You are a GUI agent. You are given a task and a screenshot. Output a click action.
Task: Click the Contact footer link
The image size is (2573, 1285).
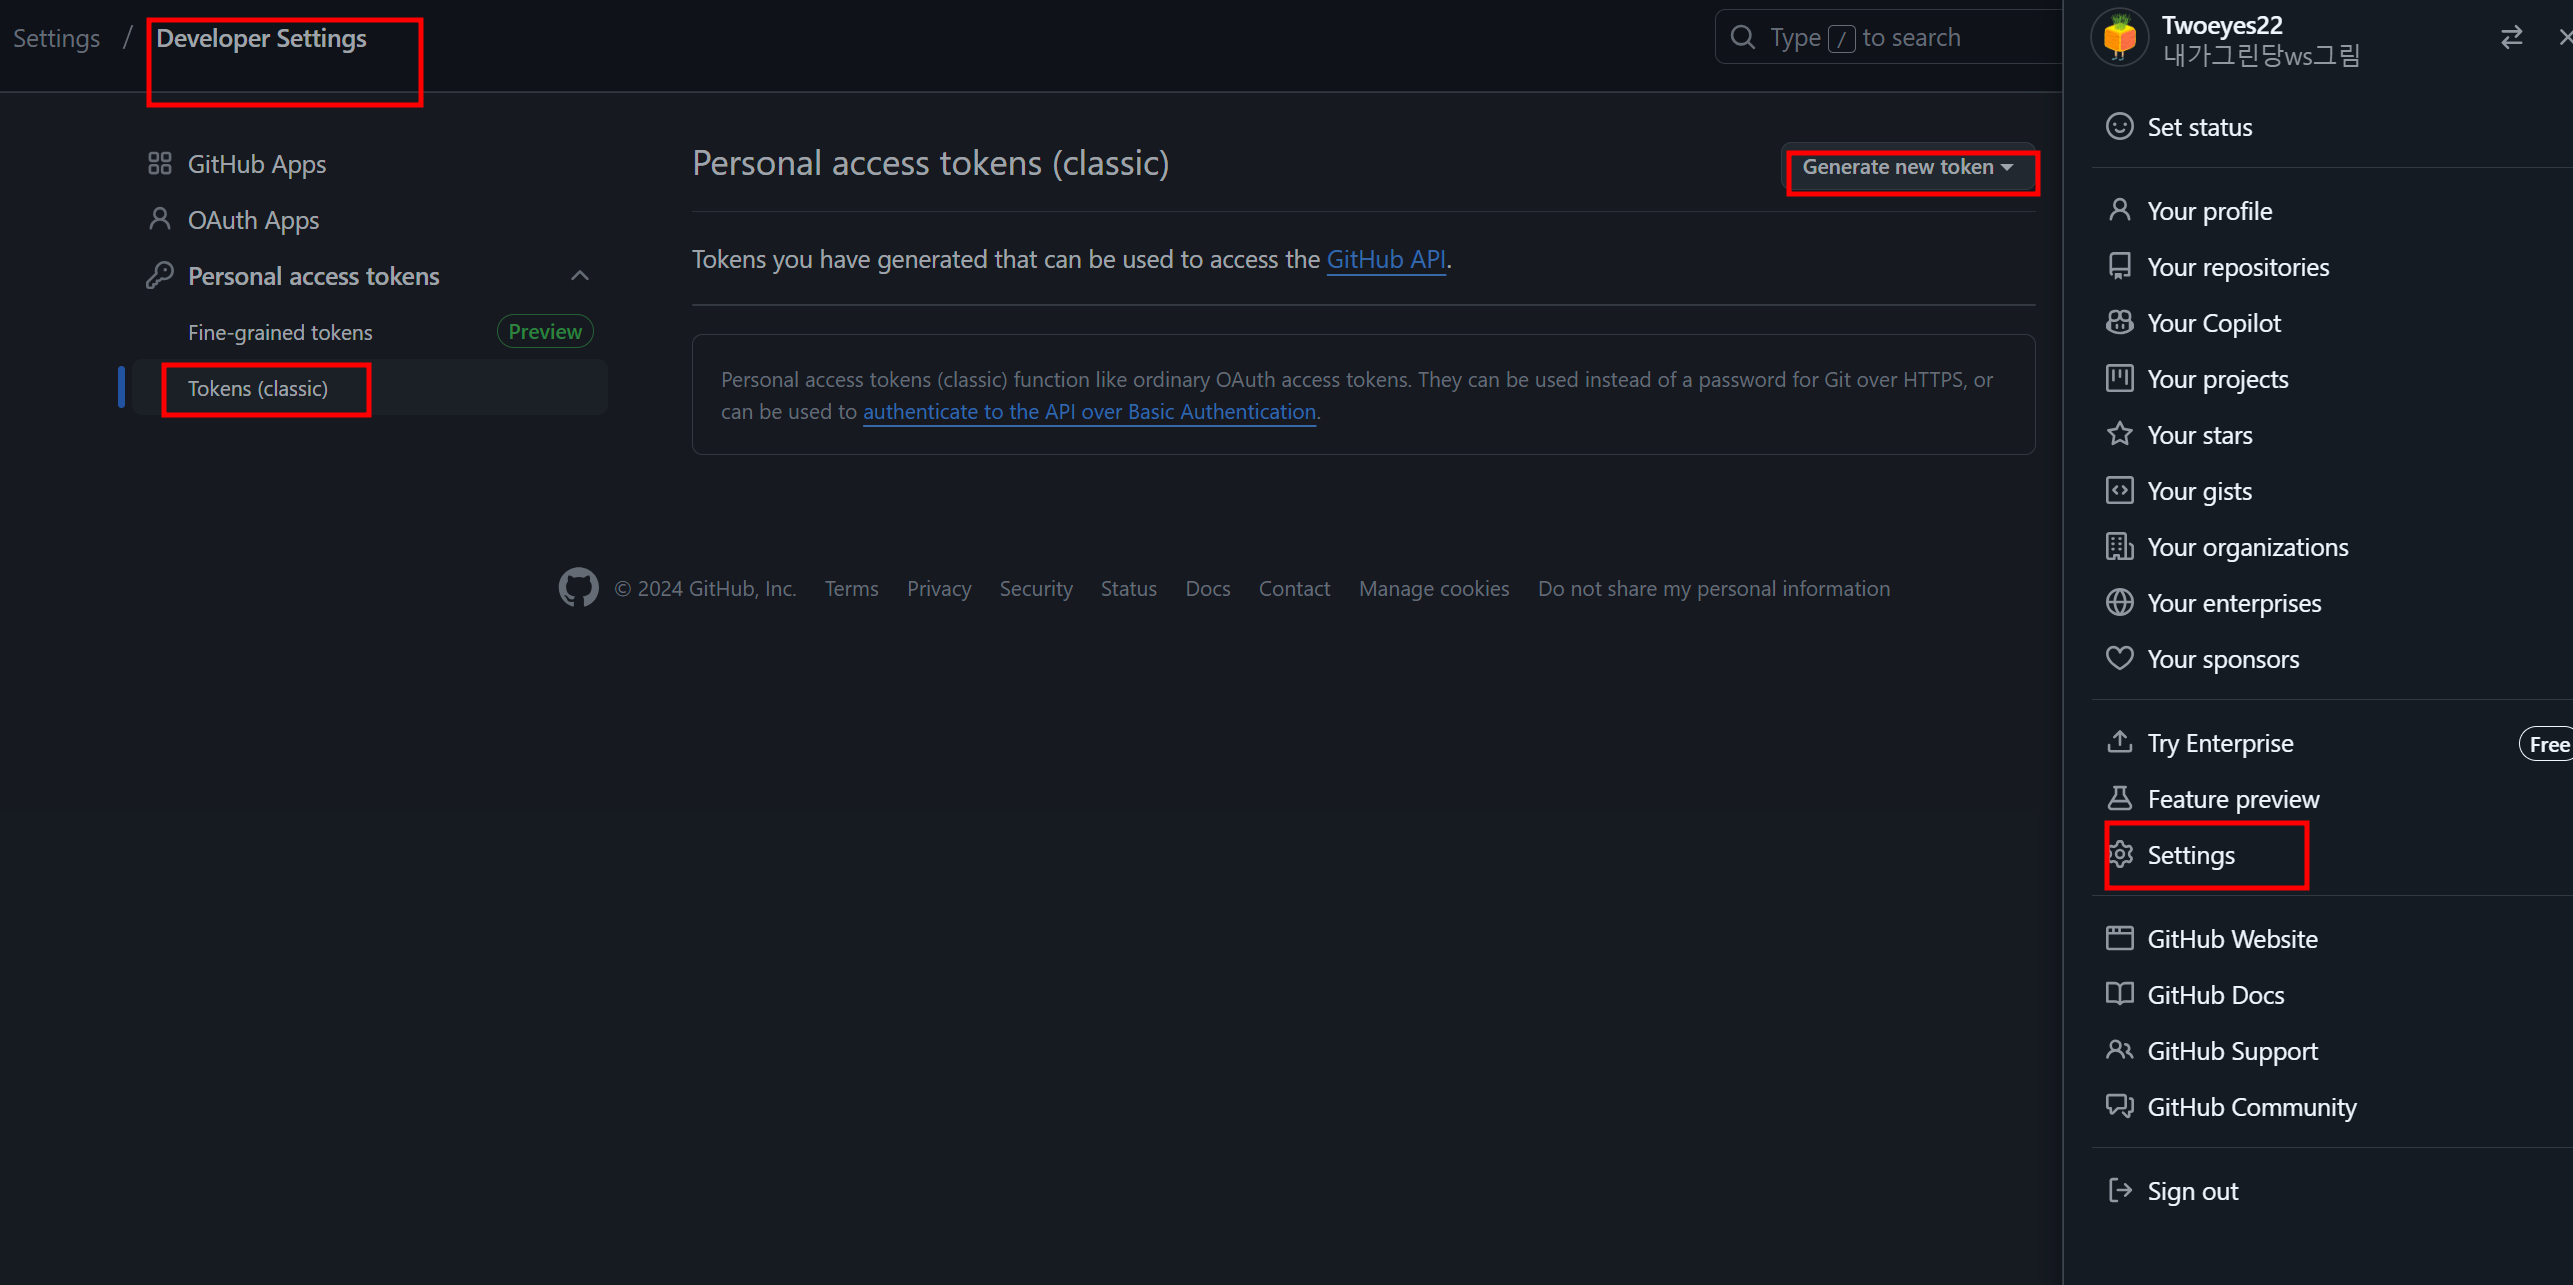[1294, 589]
